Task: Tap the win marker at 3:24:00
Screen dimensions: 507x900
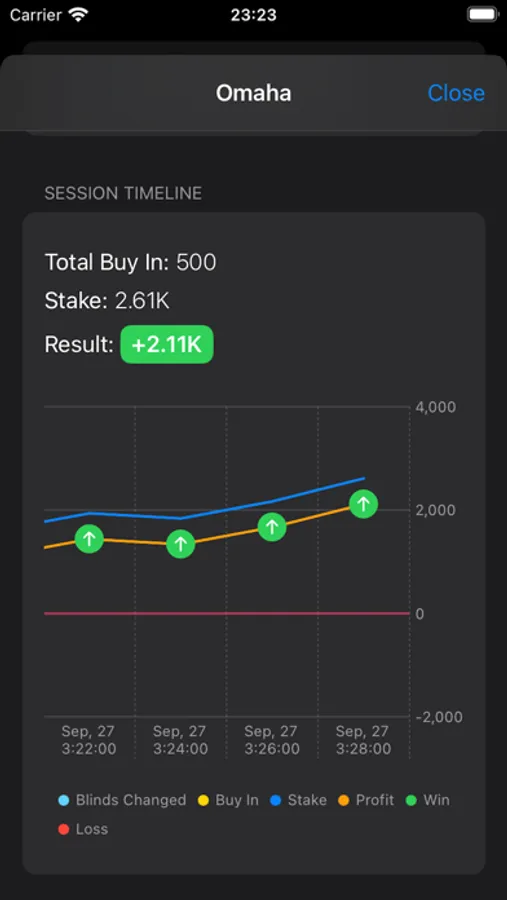Action: [181, 544]
